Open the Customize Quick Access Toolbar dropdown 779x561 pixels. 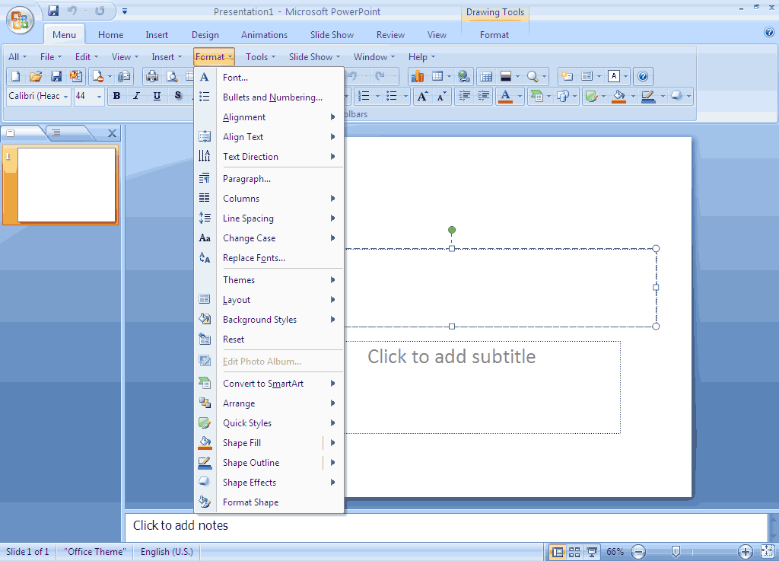click(x=125, y=10)
